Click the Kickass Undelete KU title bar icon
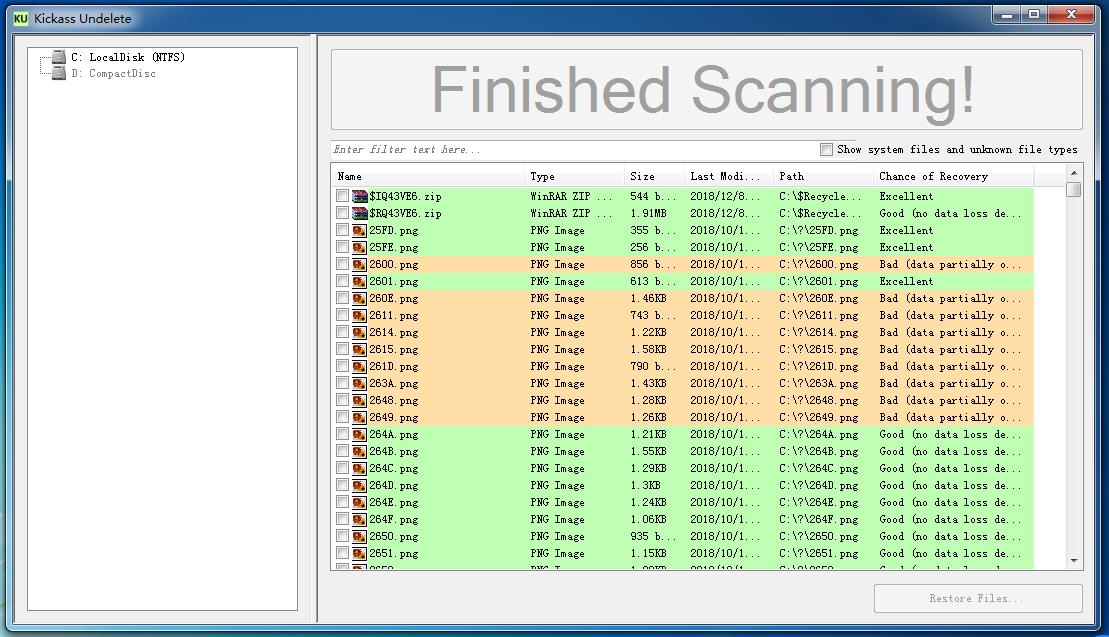This screenshot has height=637, width=1109. tap(21, 18)
